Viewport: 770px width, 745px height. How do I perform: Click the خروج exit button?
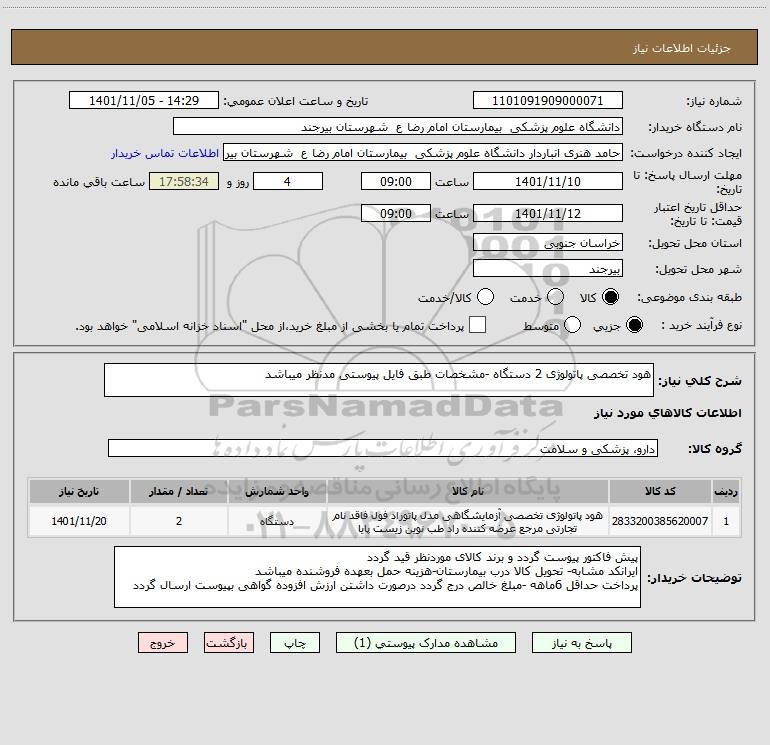(x=163, y=643)
